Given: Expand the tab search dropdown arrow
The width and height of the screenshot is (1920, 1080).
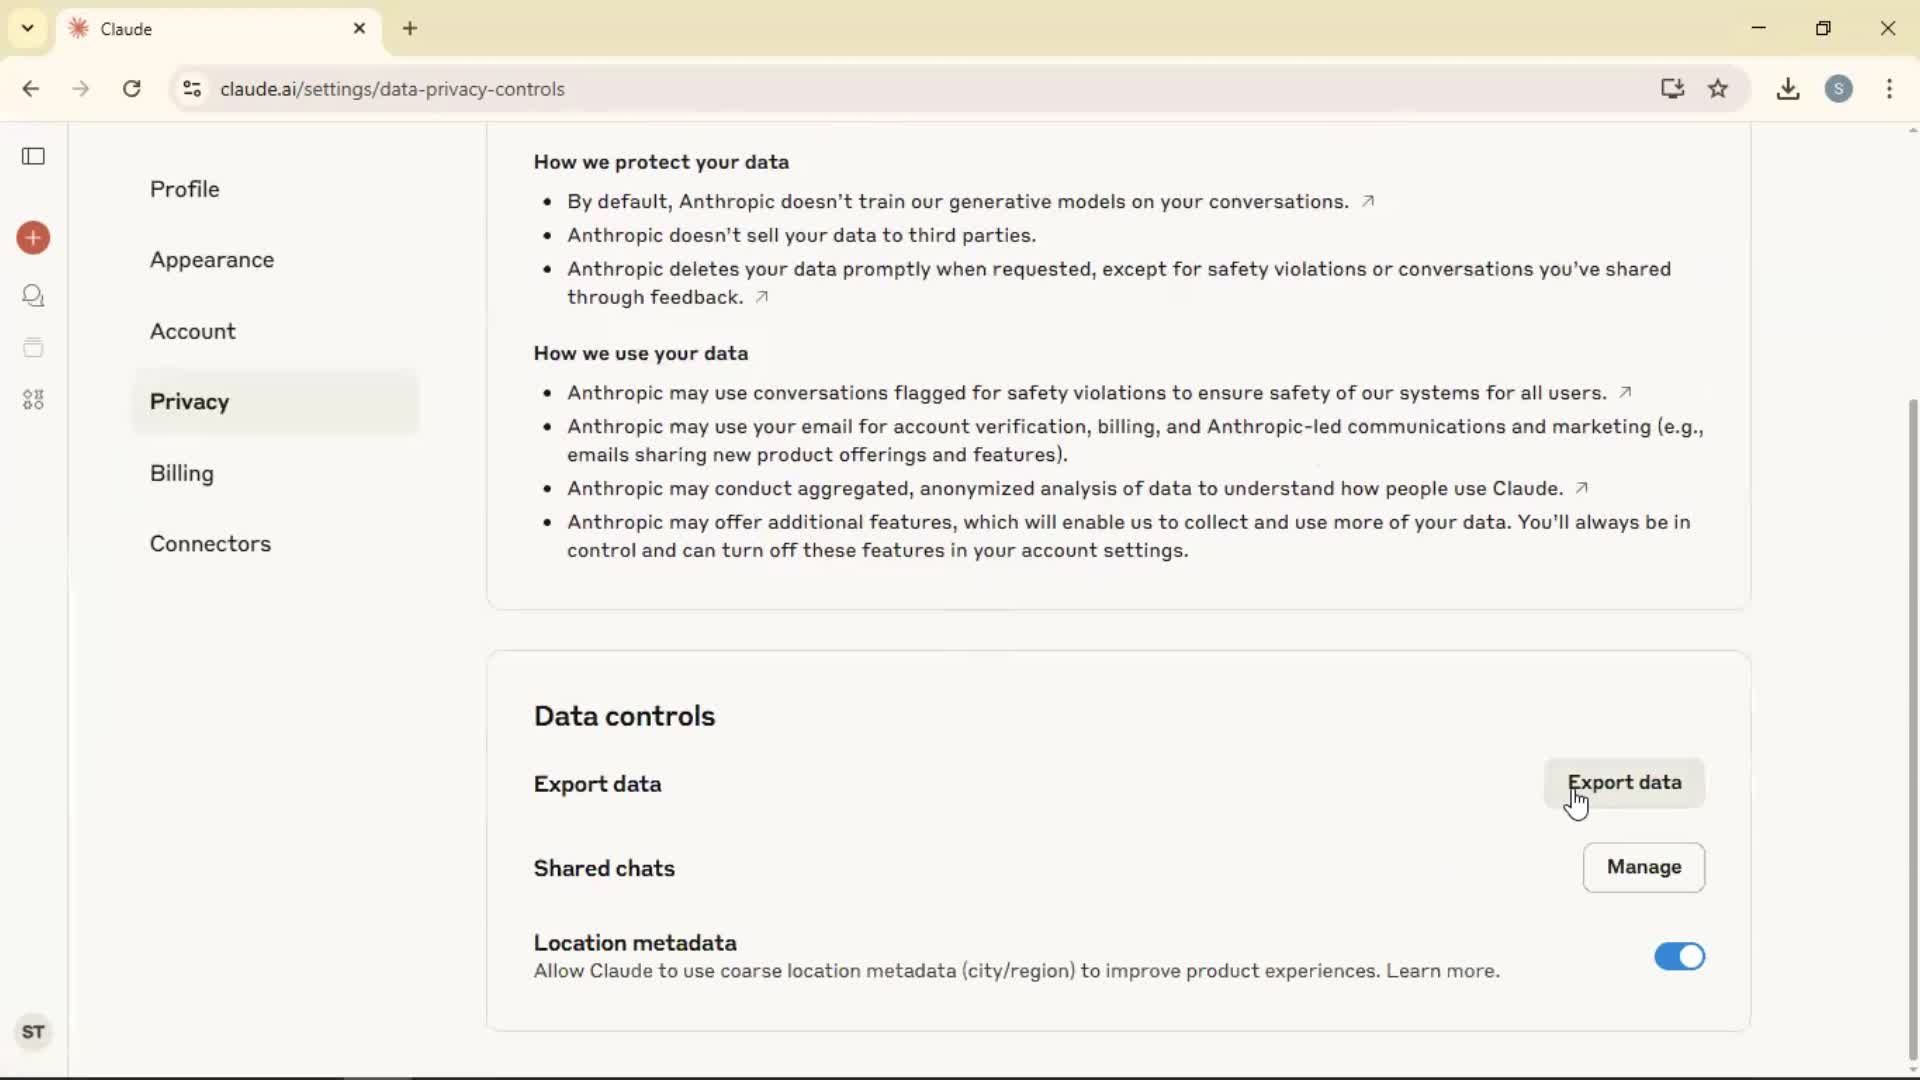Looking at the screenshot, I should pos(28,28).
